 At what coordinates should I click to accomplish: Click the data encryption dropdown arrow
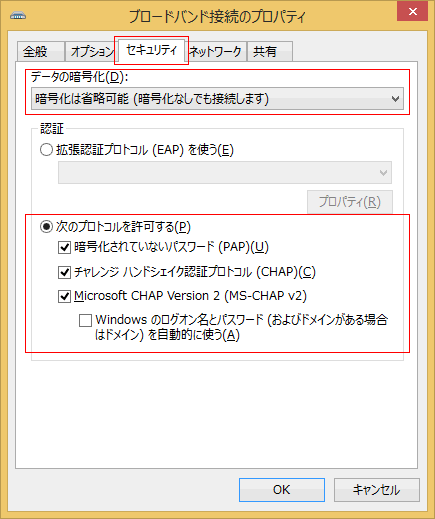tap(395, 99)
